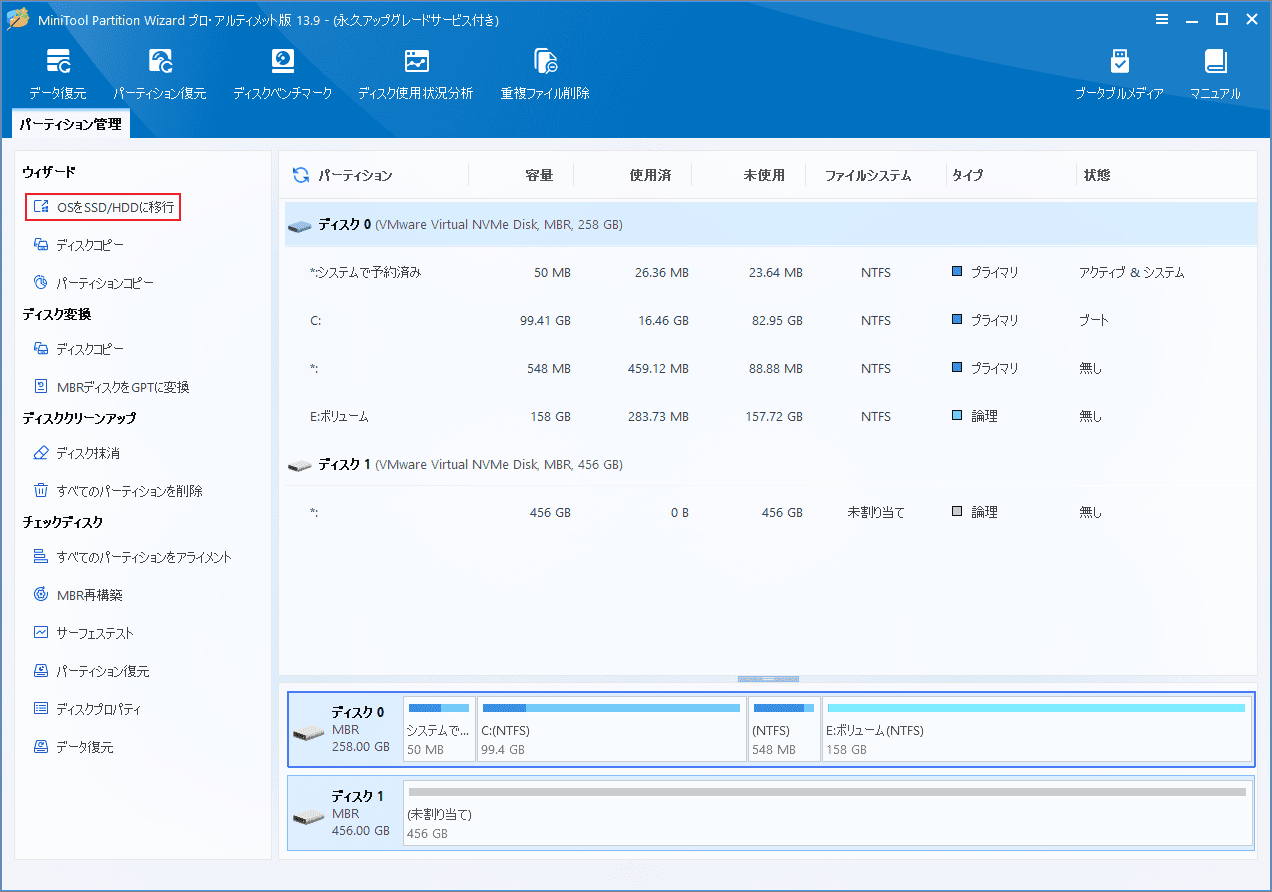Open the hamburger menu in the title bar

point(1161,19)
